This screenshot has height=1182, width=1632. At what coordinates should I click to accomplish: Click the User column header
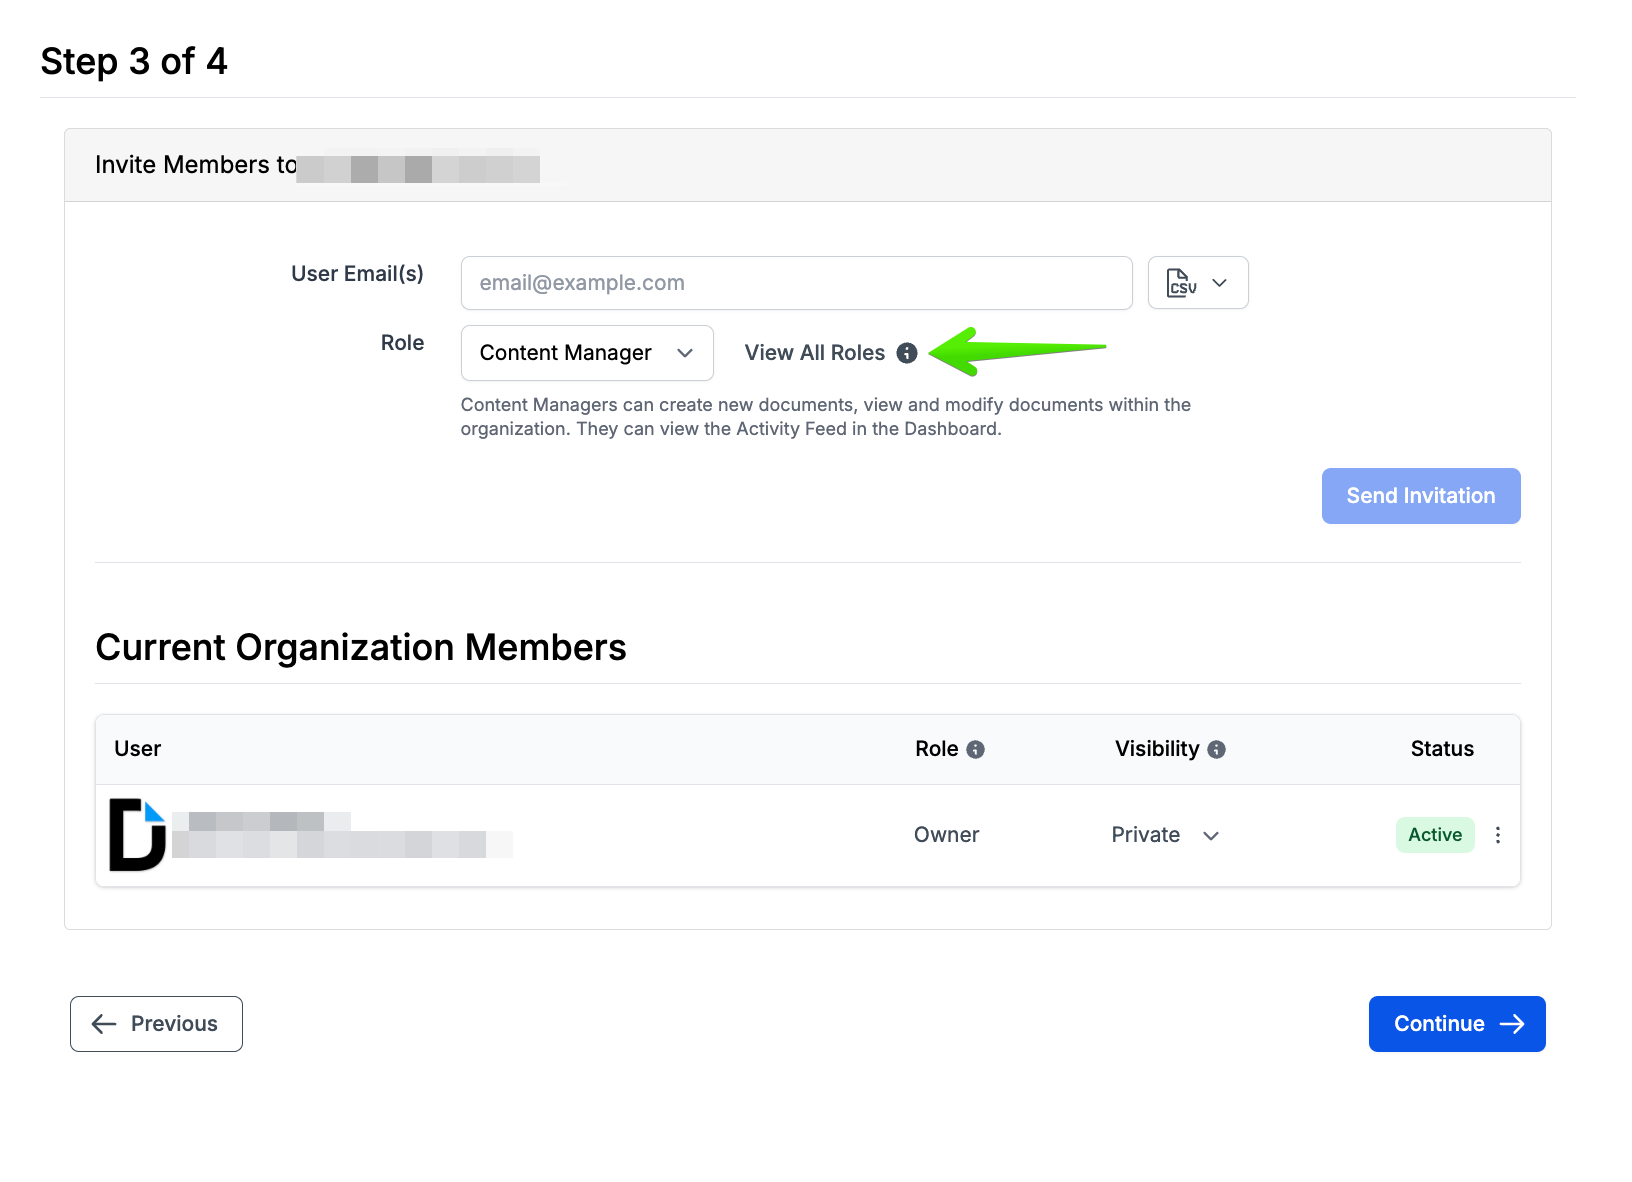pyautogui.click(x=138, y=749)
